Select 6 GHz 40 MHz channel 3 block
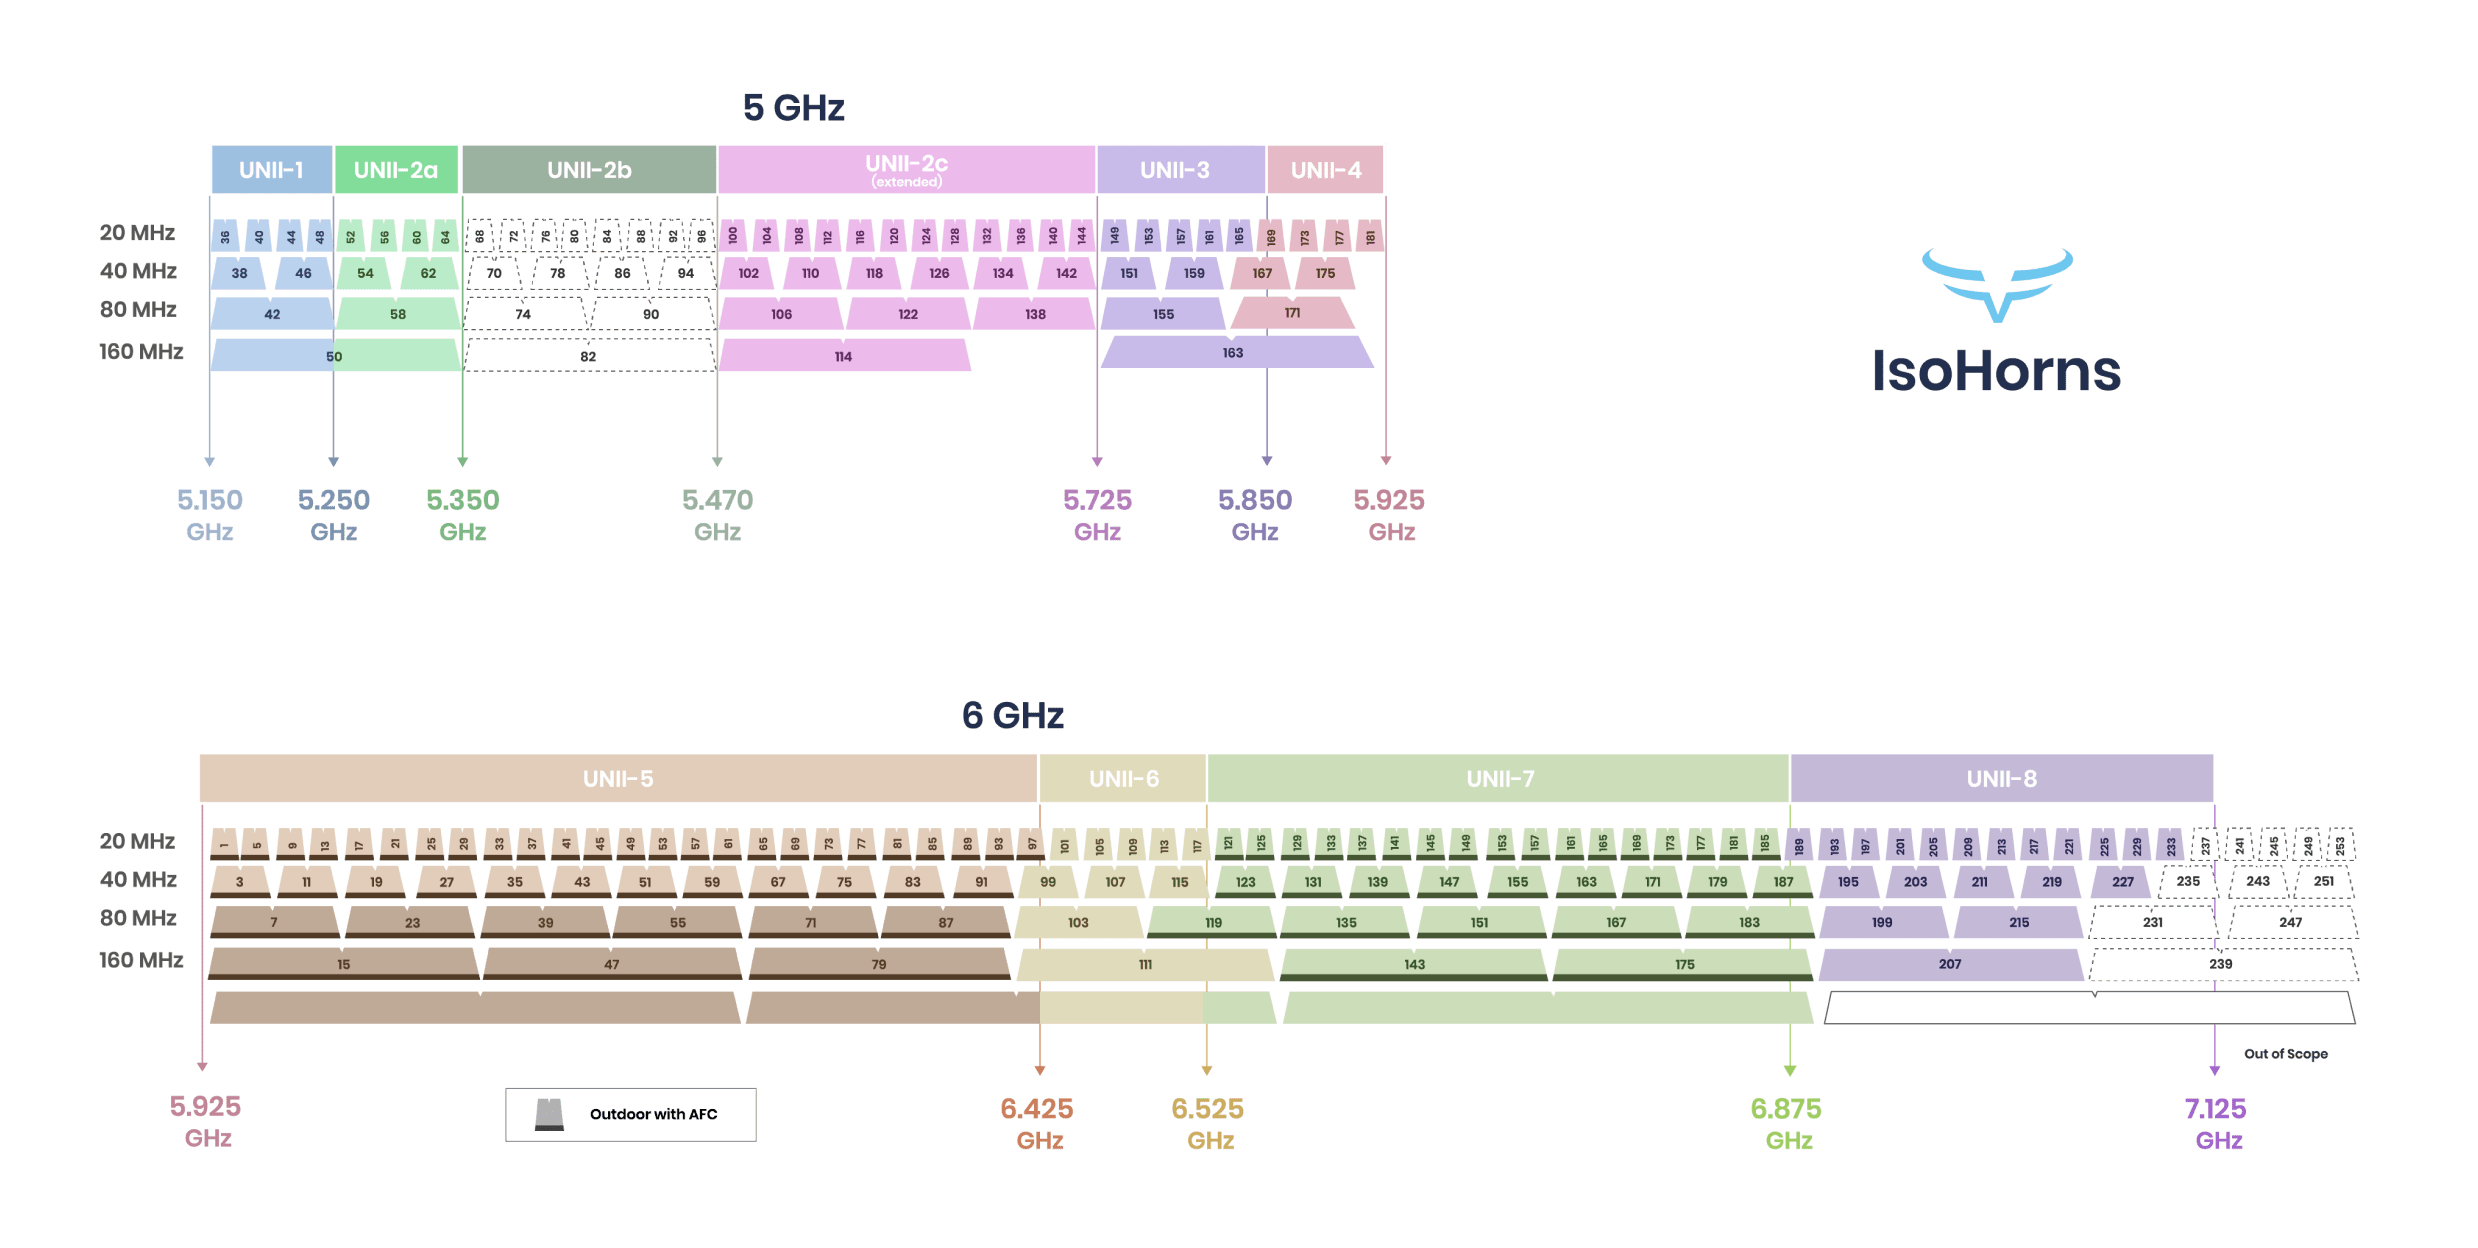Viewport: 2478px width, 1248px height. pos(240,881)
